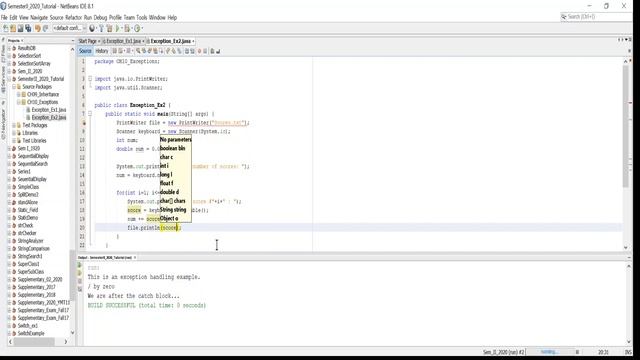This screenshot has width=640, height=360.
Task: Expand the Test Packages node
Action: point(13,125)
